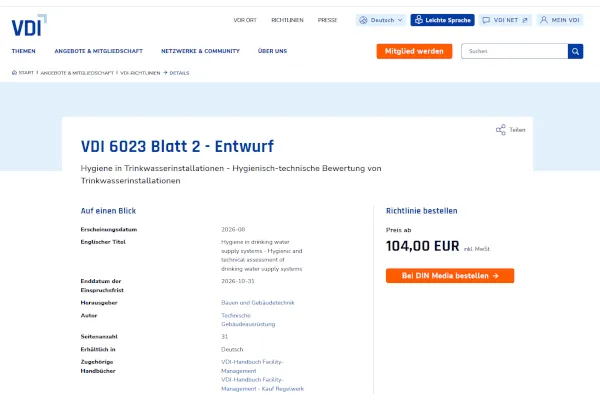Click the Autor label

click(x=89, y=316)
